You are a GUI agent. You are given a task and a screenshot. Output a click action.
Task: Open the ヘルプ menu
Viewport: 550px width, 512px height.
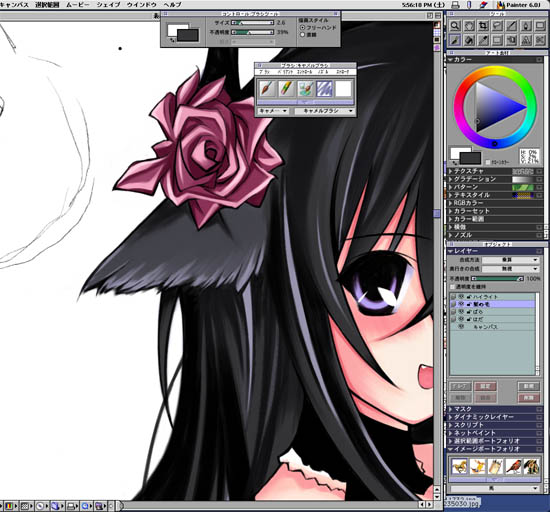coord(173,5)
